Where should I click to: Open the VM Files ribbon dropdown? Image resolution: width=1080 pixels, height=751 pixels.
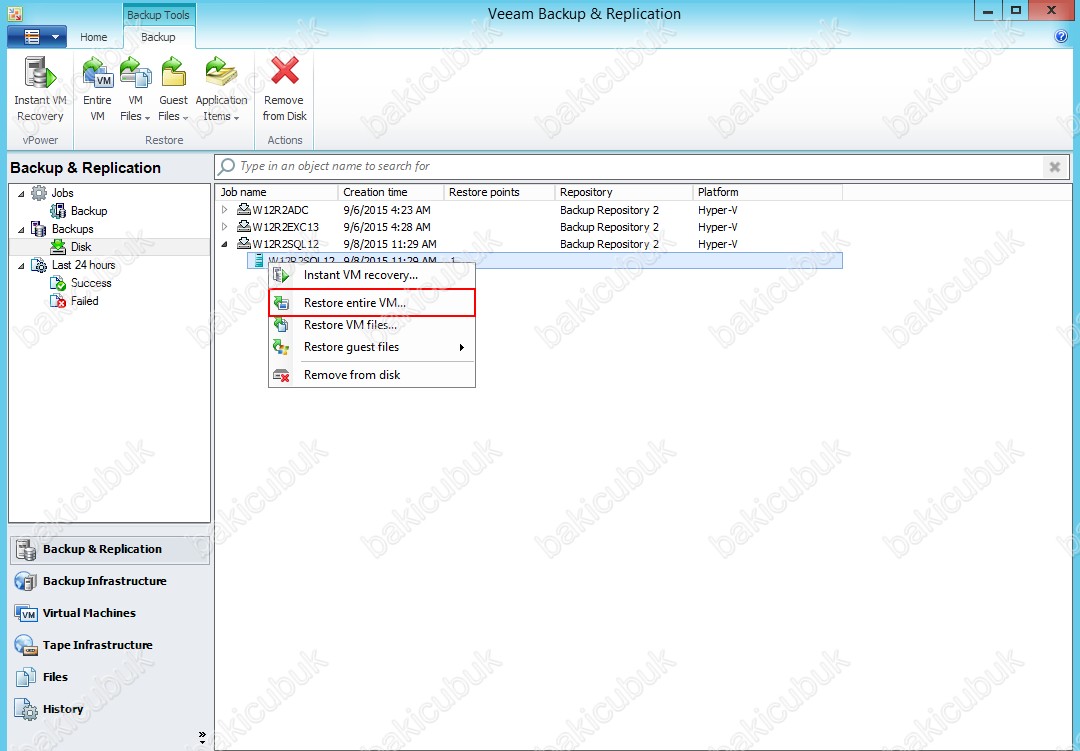(x=135, y=90)
